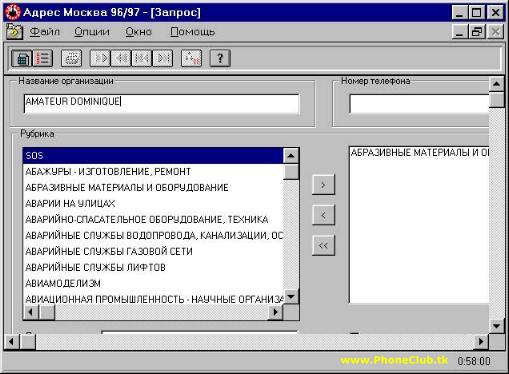Remove all rubrics with the << button
Screen dimensions: 509x374
(x=323, y=246)
